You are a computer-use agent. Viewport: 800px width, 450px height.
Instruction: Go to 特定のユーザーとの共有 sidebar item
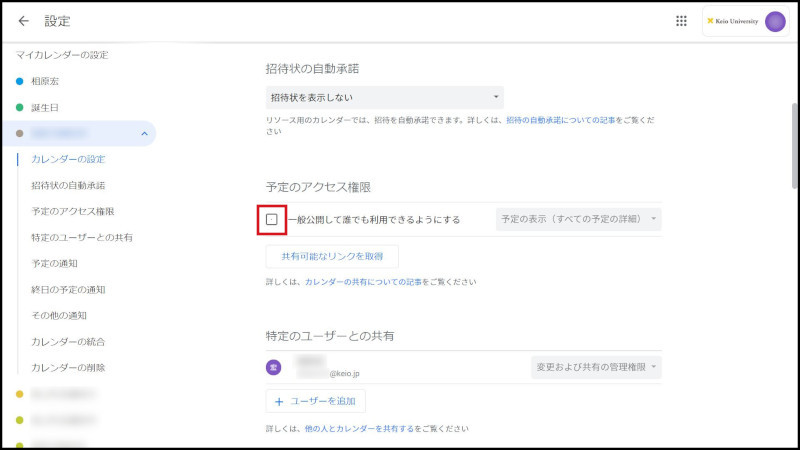pyautogui.click(x=82, y=237)
